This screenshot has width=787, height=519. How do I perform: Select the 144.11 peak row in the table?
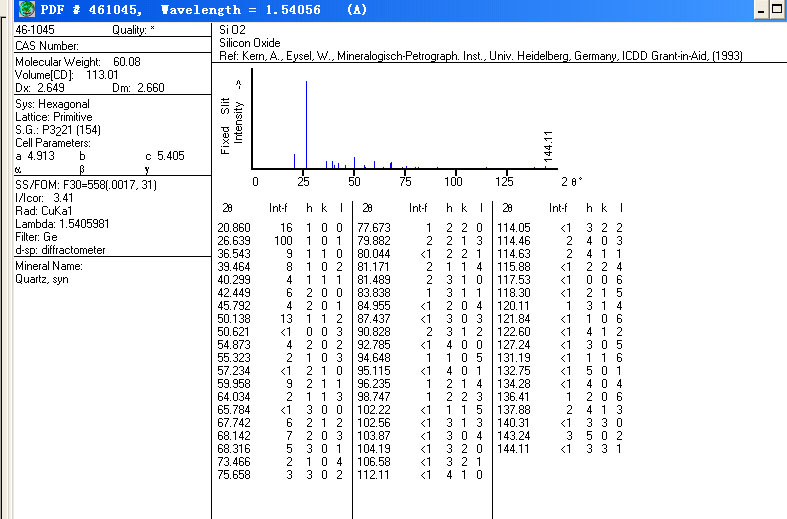pos(561,449)
